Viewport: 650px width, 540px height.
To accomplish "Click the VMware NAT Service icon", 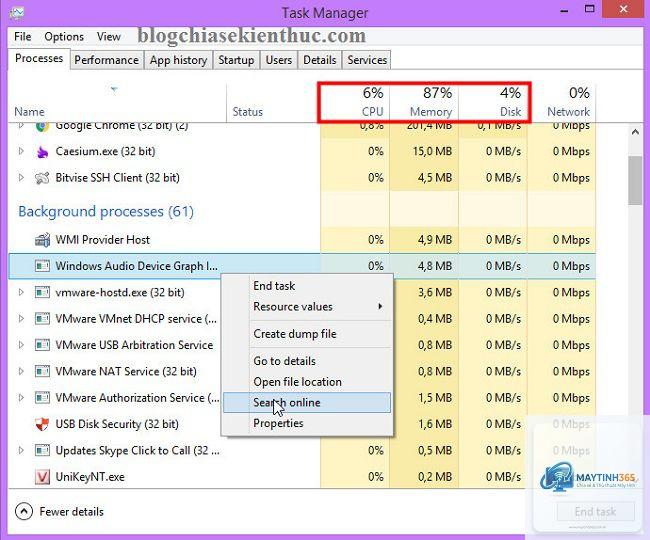I will [x=42, y=372].
